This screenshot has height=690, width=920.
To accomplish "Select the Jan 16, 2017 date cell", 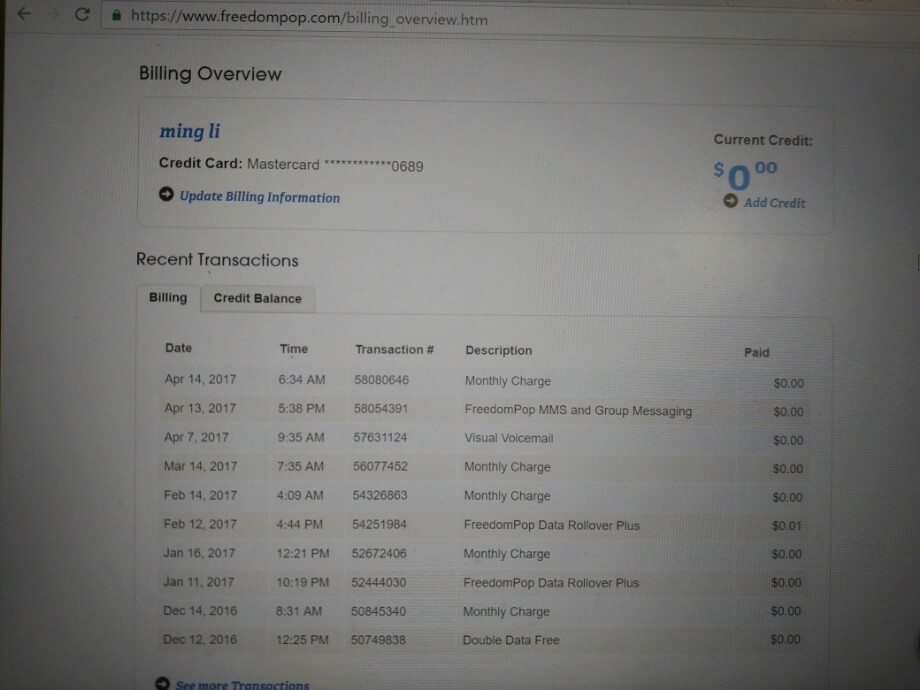I will tap(199, 553).
